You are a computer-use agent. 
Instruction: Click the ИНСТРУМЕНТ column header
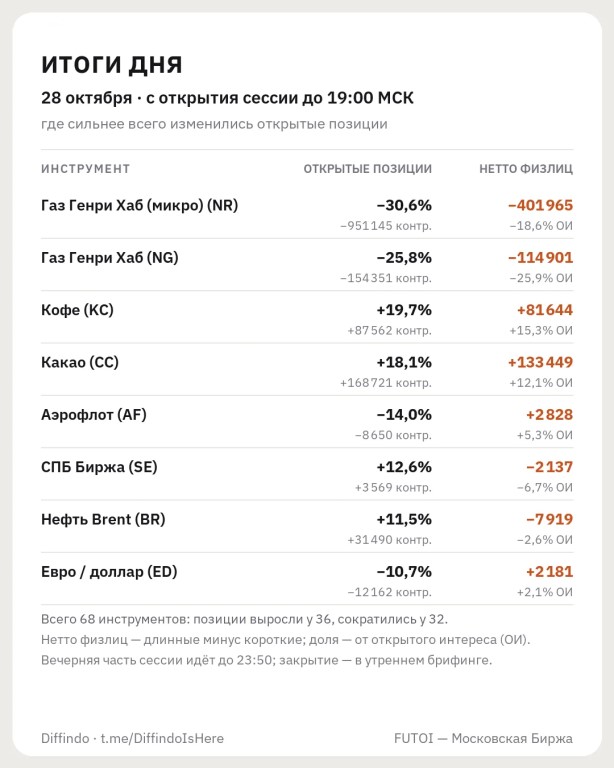pos(86,168)
